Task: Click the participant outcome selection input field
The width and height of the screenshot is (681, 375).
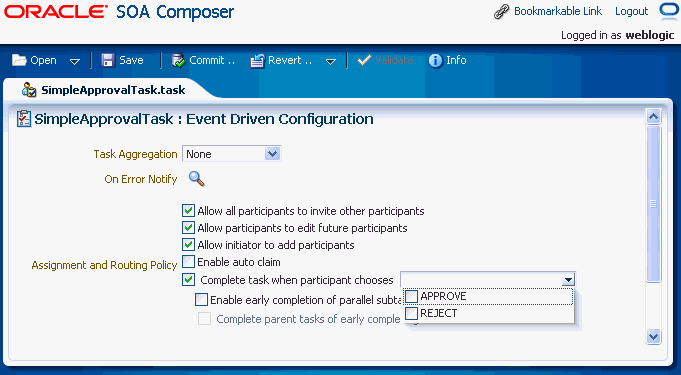Action: [x=481, y=279]
